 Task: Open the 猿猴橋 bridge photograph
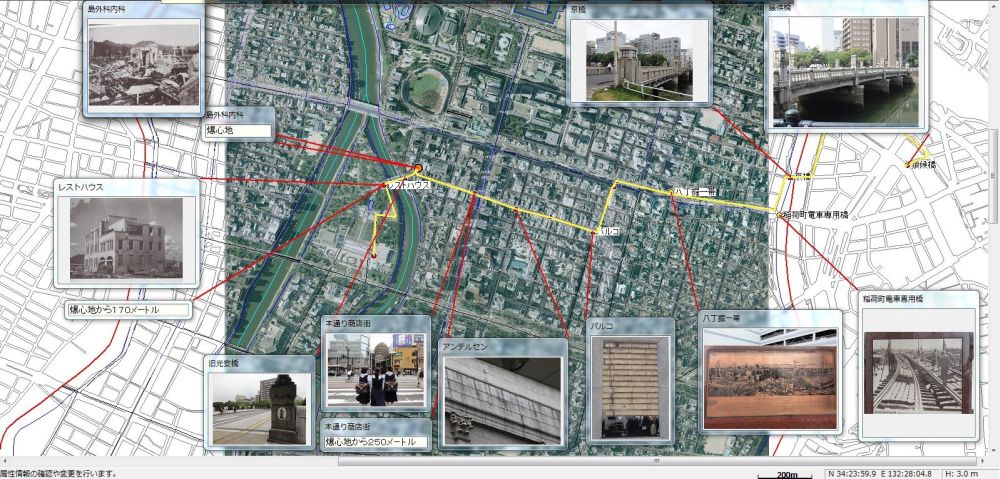(x=846, y=70)
